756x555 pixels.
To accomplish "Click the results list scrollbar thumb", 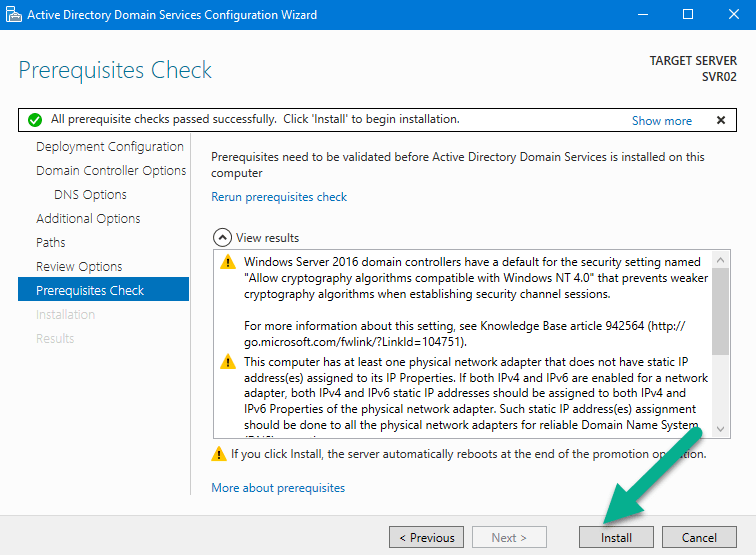I will click(x=721, y=311).
